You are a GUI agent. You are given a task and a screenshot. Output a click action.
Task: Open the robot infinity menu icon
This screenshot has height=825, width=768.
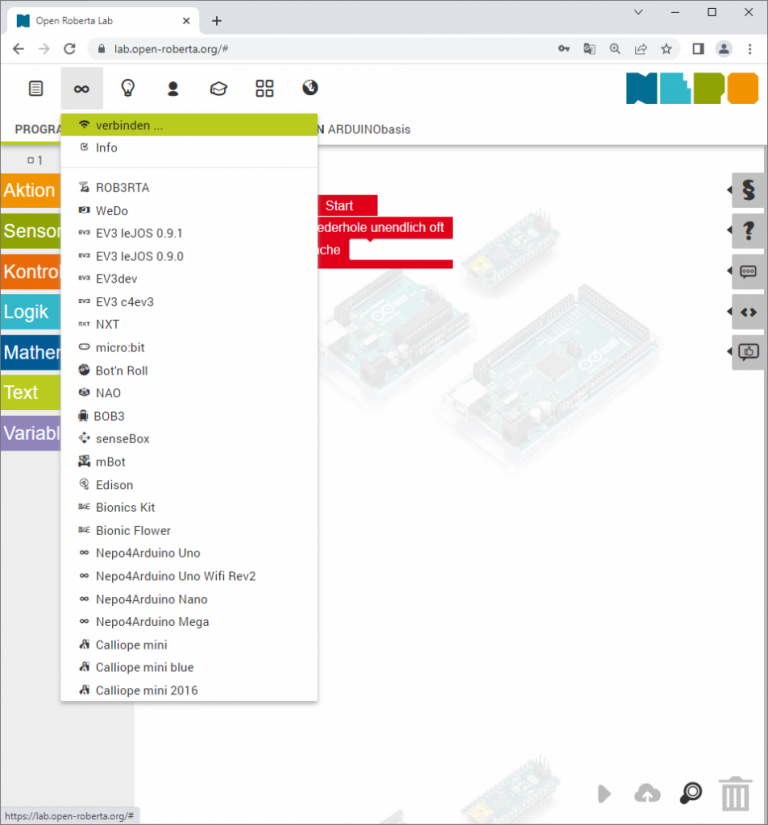pos(82,89)
